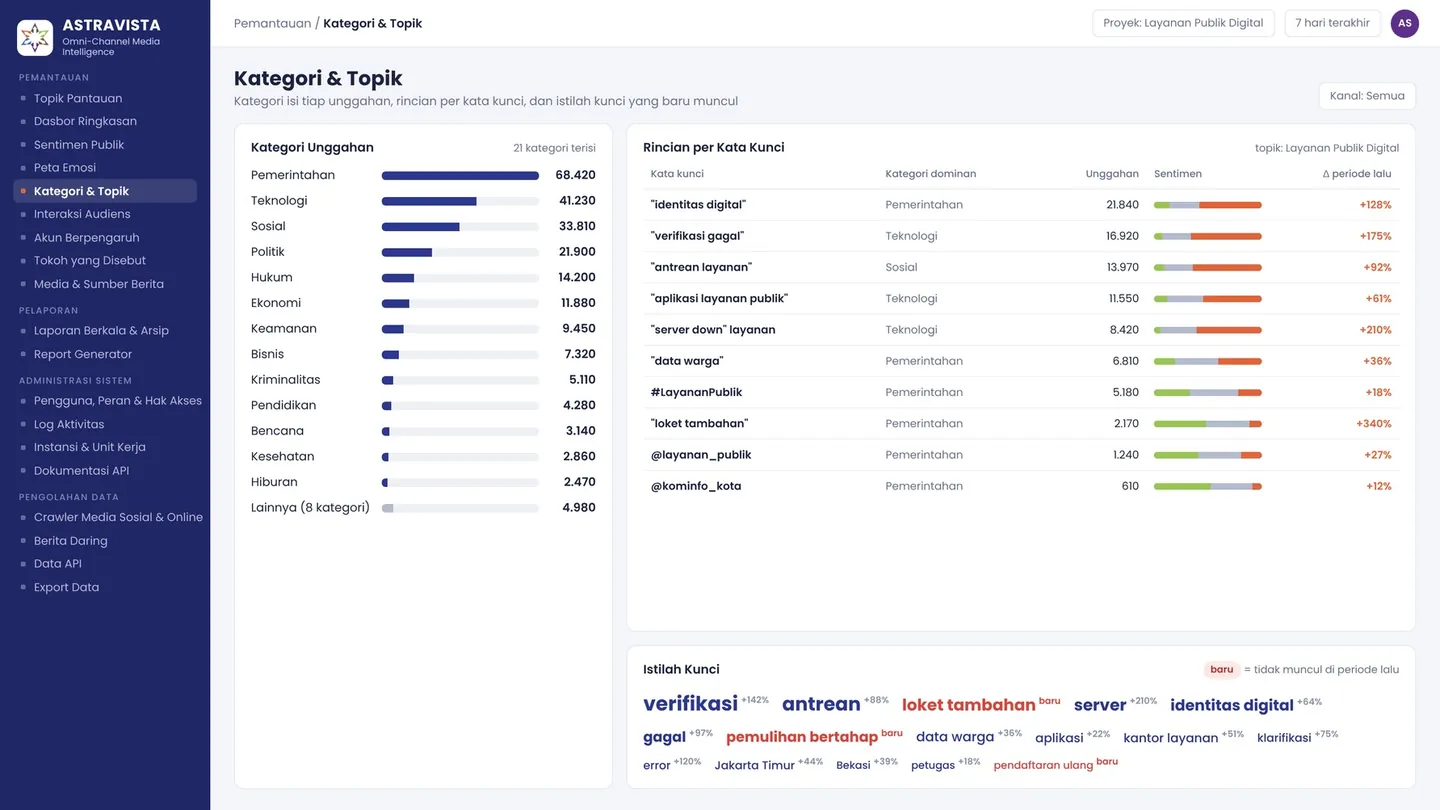
Task: Select the Lainnya (8 kategori) row
Action: click(423, 508)
